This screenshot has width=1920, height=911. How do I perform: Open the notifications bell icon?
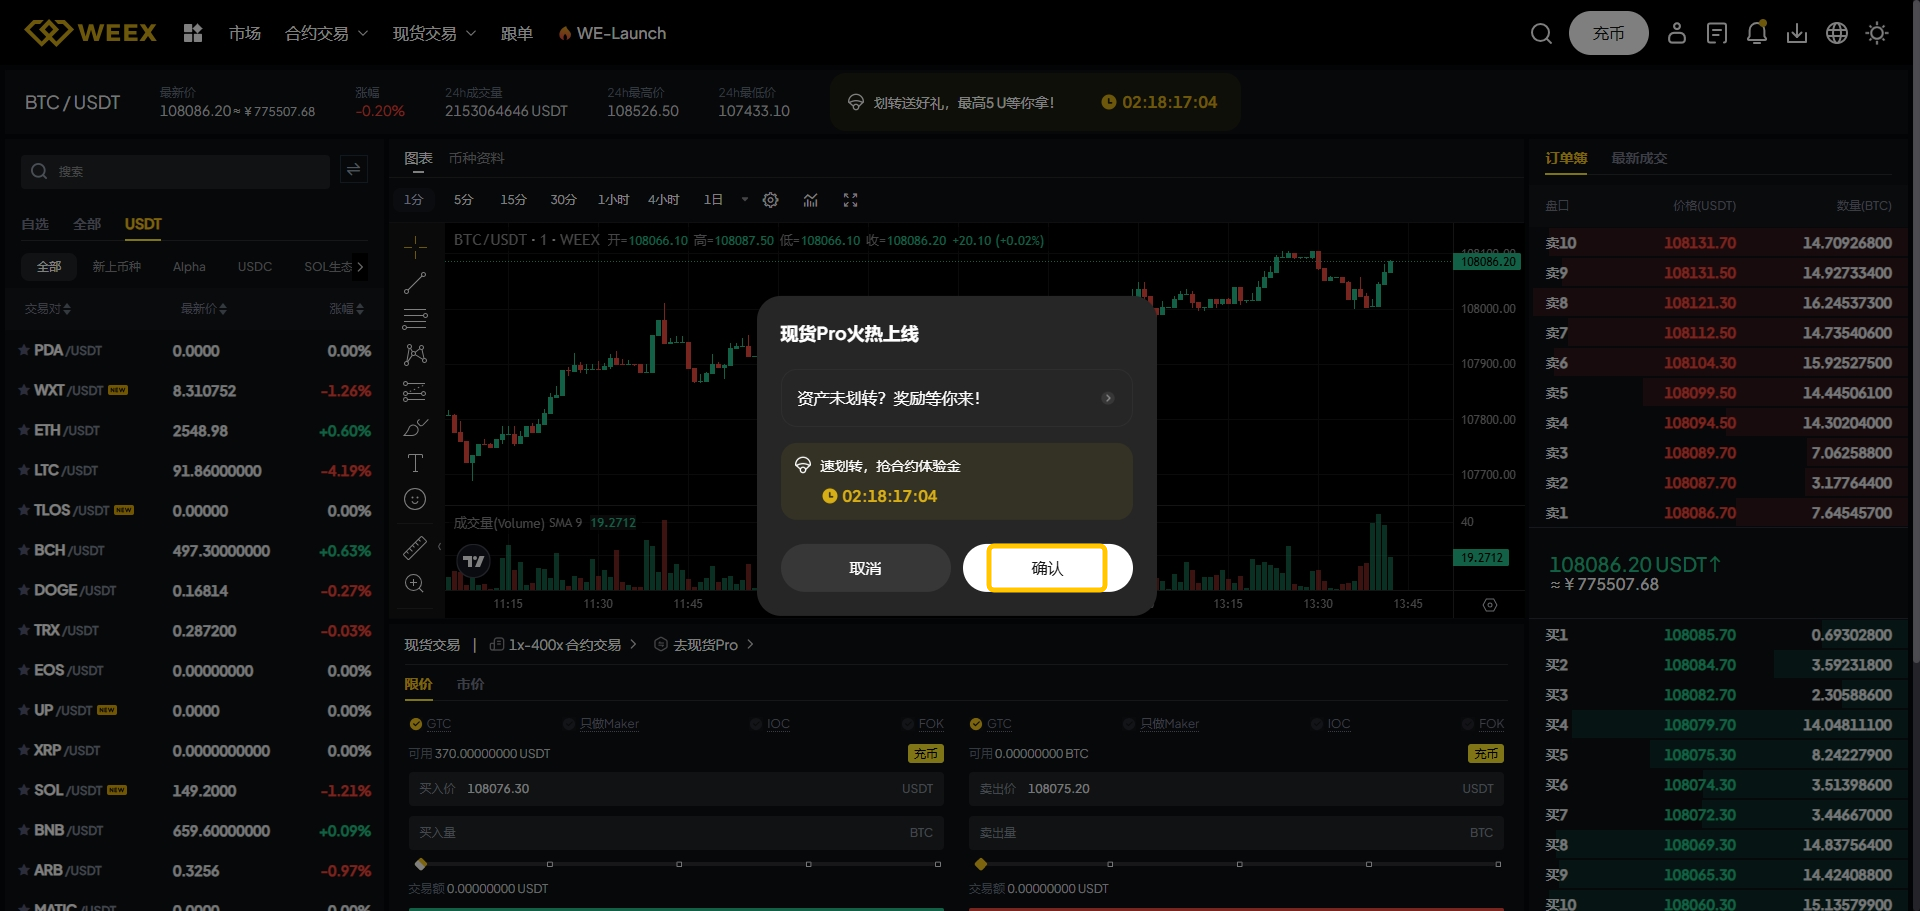pyautogui.click(x=1756, y=33)
